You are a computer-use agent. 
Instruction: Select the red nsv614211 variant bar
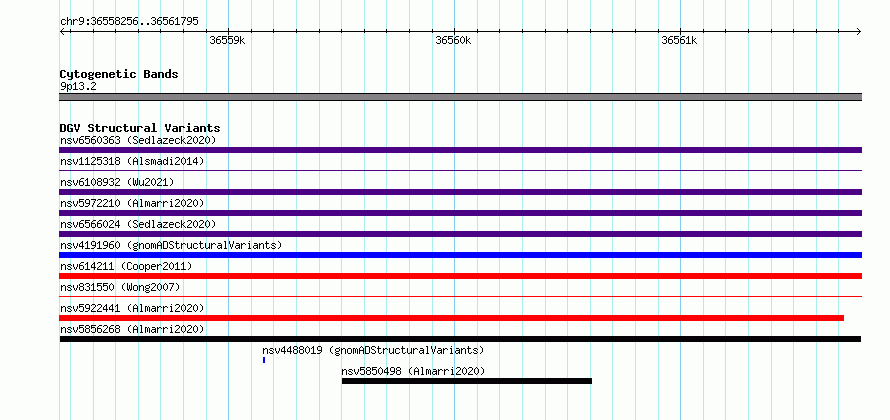(x=460, y=276)
